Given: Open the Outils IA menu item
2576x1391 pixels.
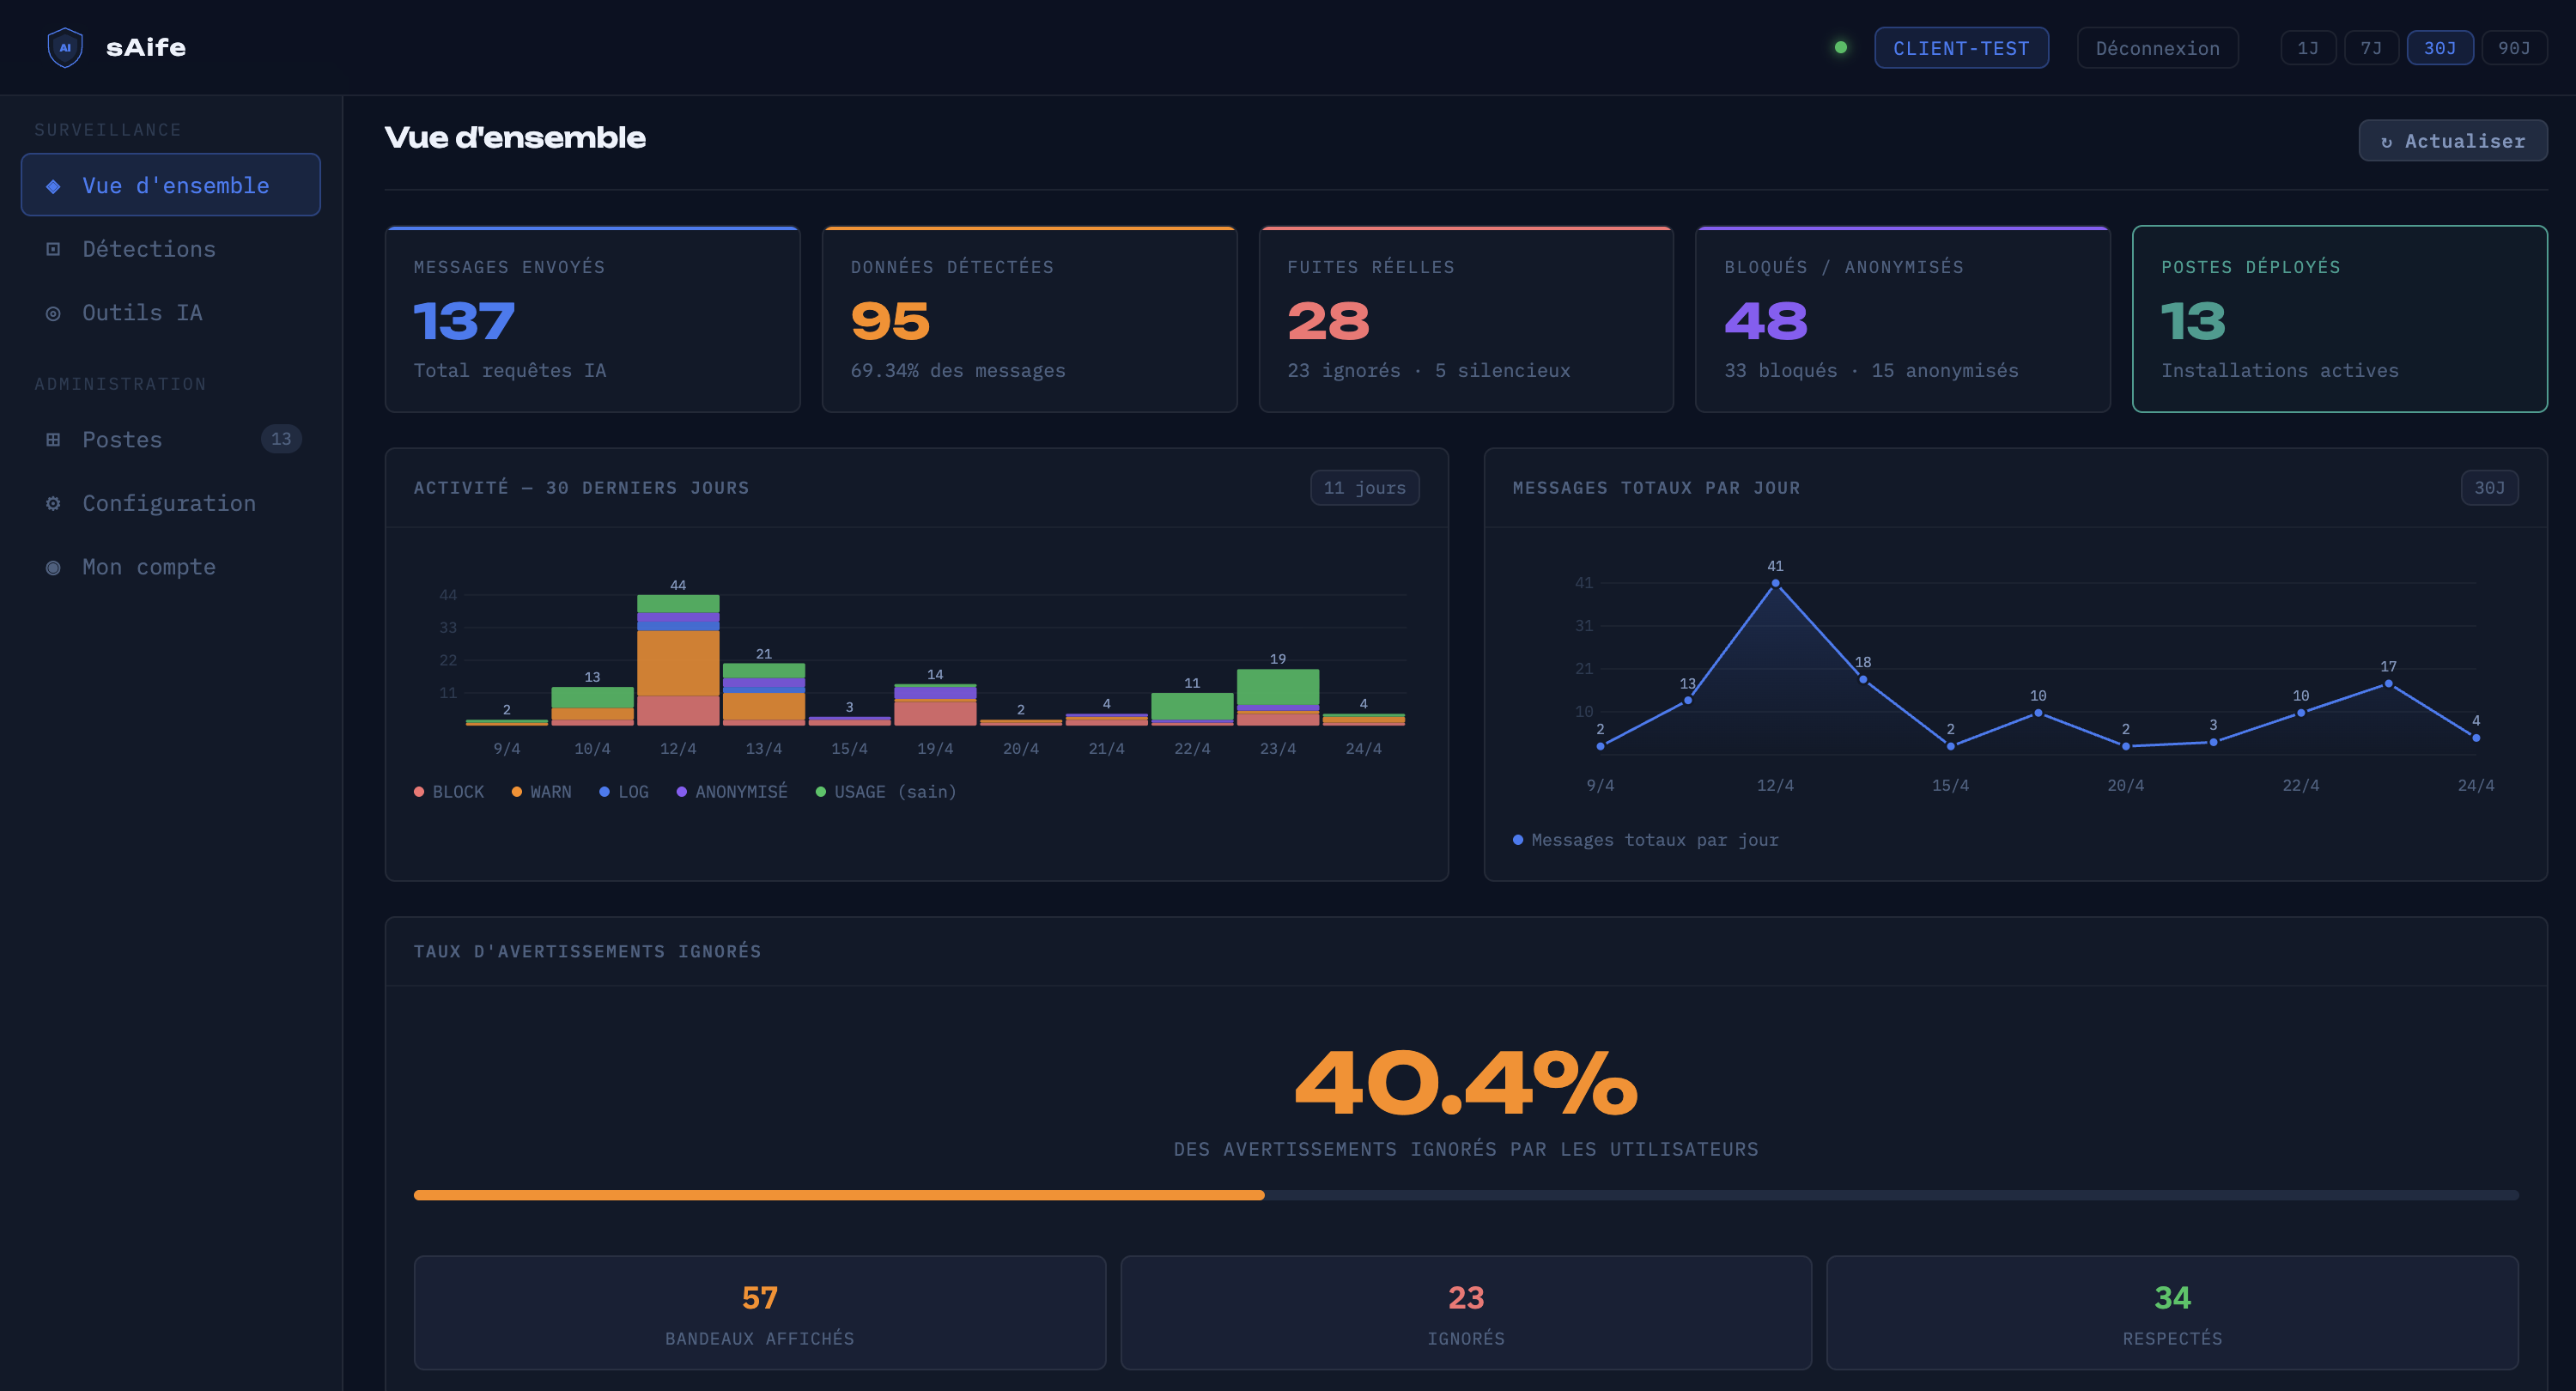Looking at the screenshot, I should pos(170,313).
